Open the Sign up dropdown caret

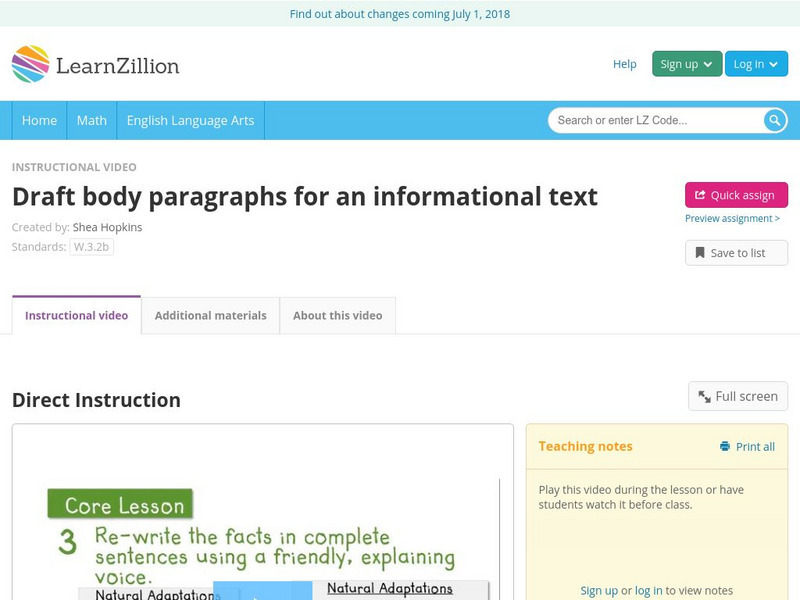coord(707,63)
